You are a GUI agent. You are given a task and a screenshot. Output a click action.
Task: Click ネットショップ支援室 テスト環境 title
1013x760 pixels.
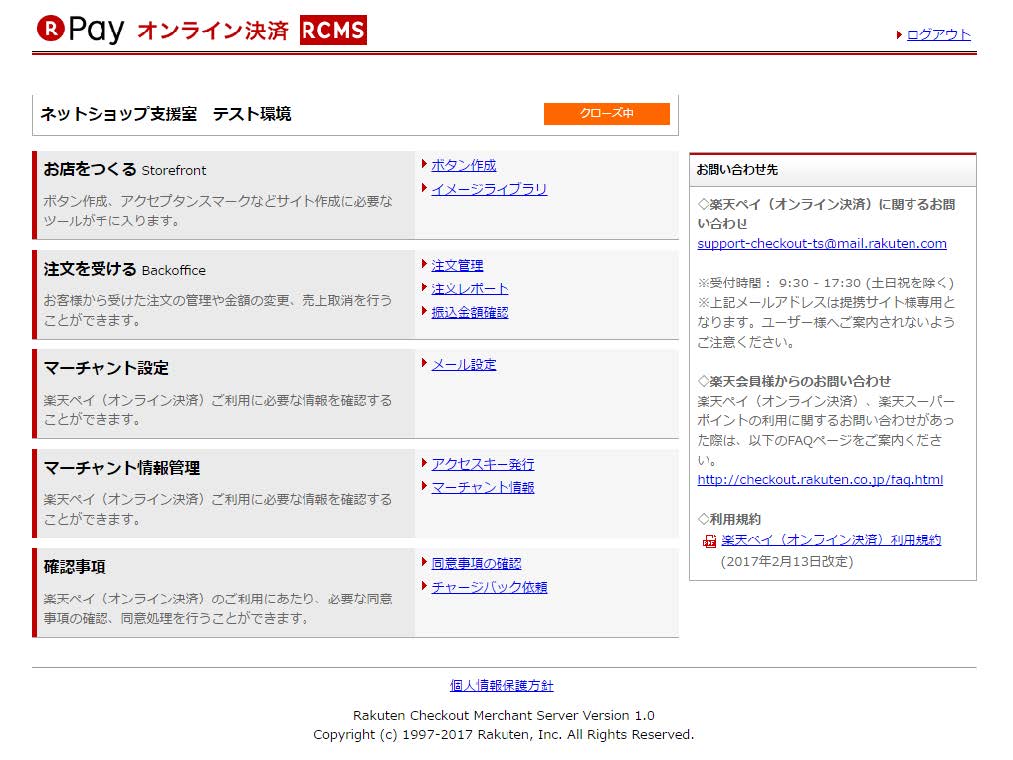[166, 114]
